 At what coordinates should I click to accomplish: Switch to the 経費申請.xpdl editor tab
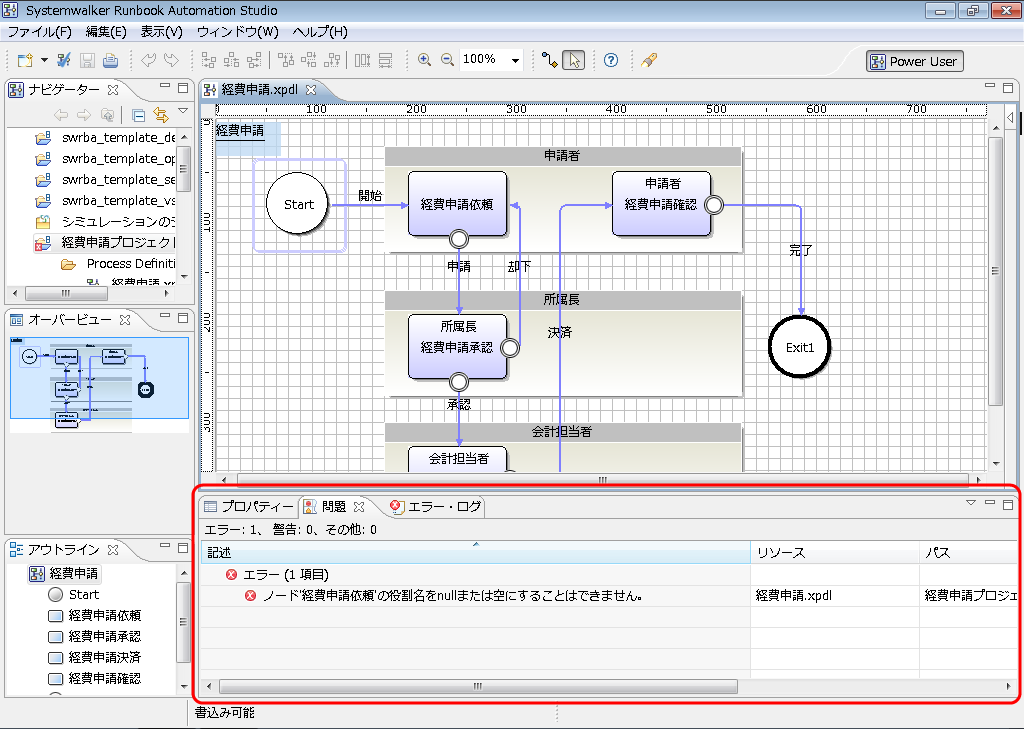[x=259, y=89]
